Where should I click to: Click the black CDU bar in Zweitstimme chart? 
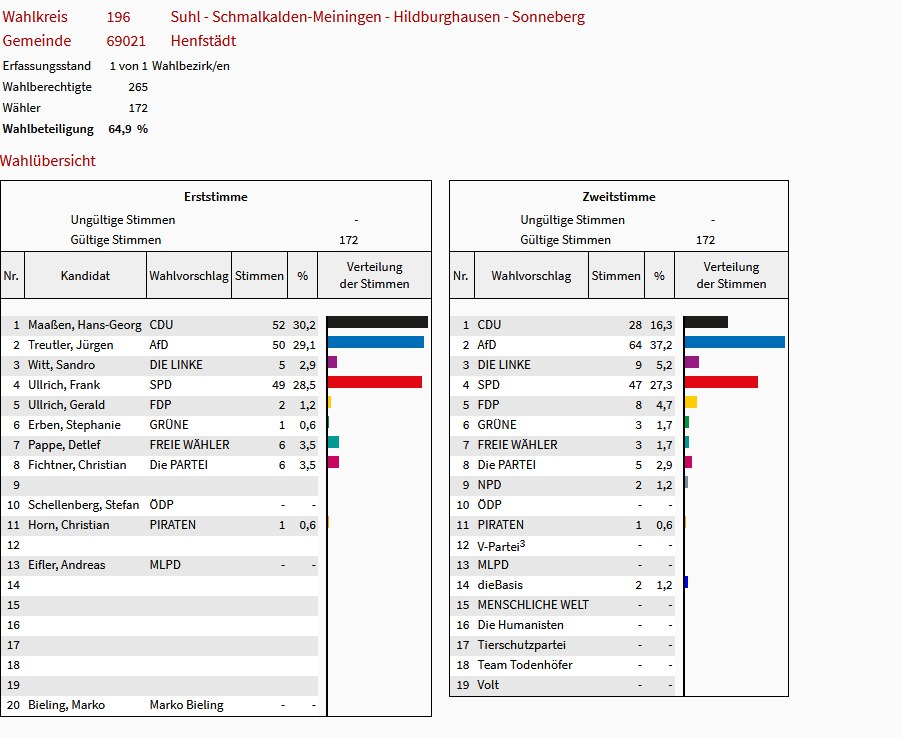(x=706, y=322)
